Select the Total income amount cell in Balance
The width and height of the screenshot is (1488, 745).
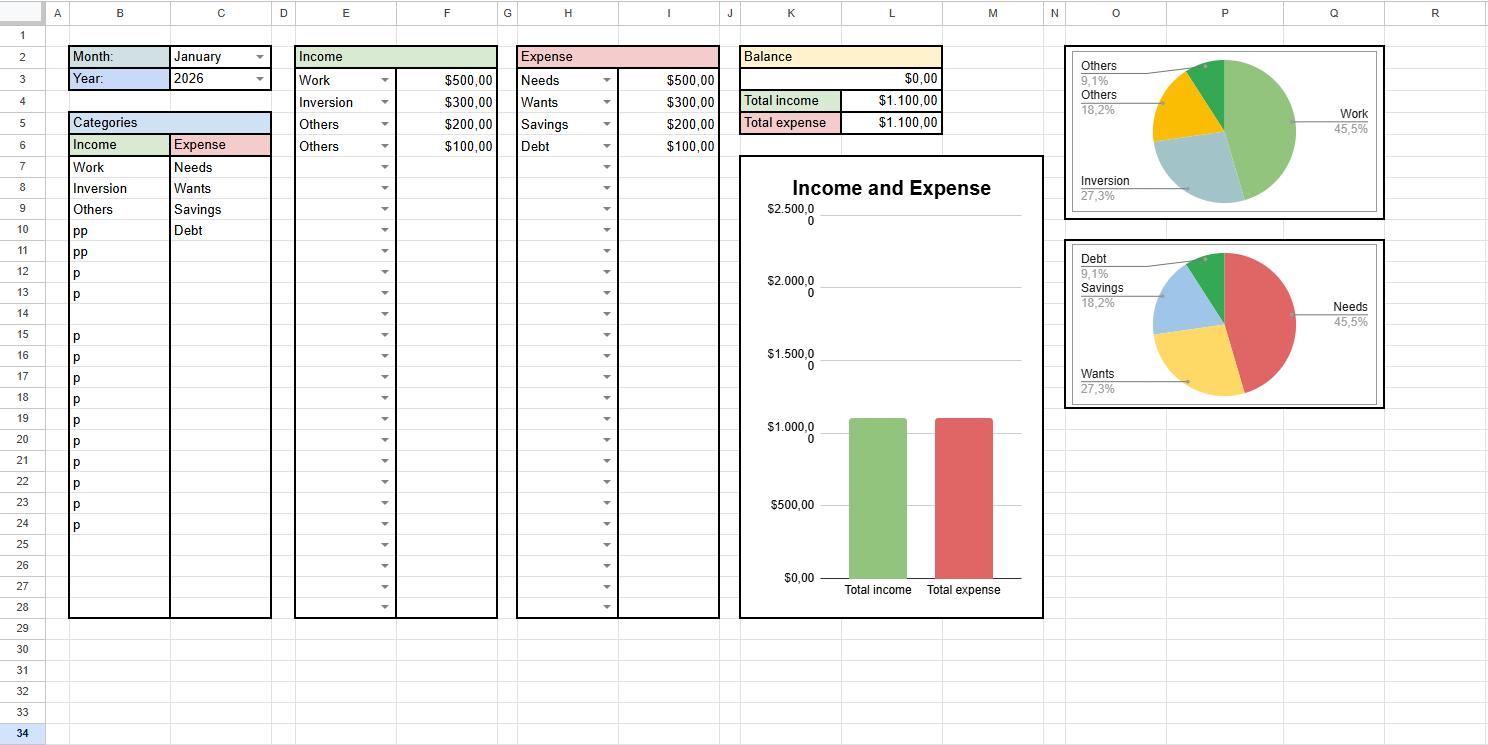891,100
